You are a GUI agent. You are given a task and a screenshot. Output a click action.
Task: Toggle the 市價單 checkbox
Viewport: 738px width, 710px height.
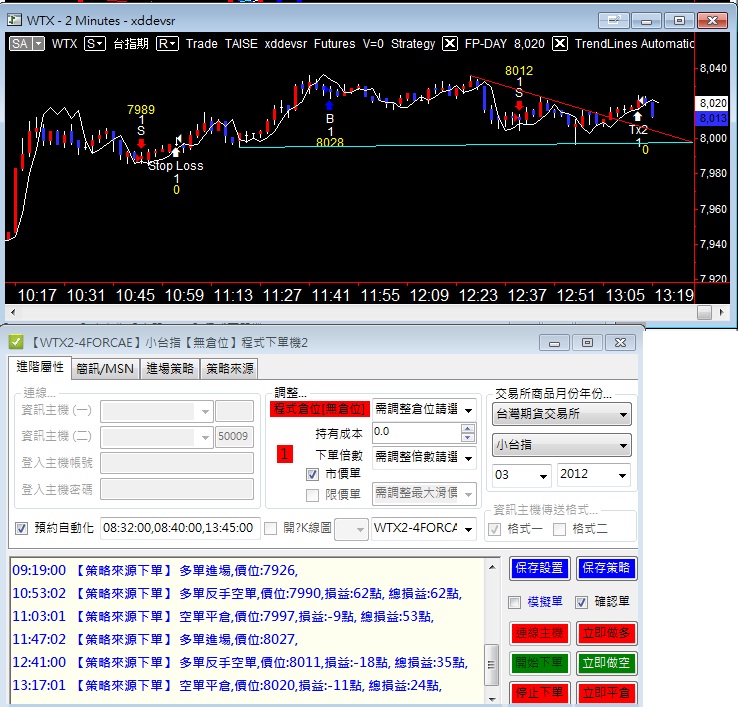pos(313,474)
